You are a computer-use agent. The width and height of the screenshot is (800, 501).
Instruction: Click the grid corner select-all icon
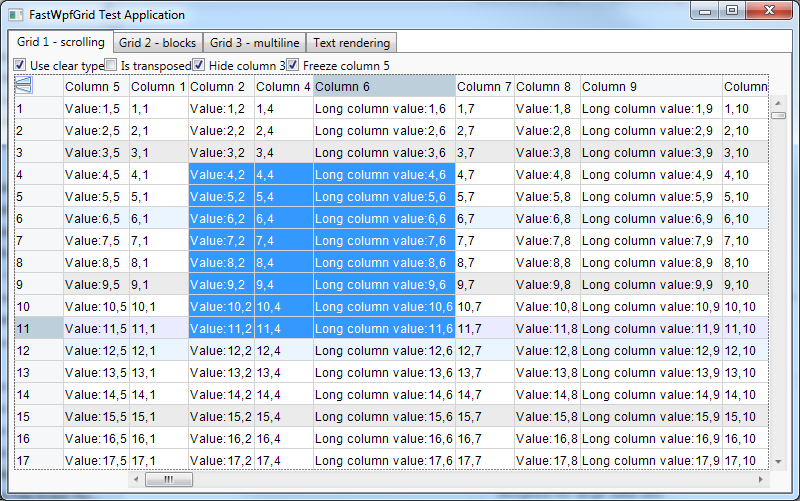coord(23,87)
